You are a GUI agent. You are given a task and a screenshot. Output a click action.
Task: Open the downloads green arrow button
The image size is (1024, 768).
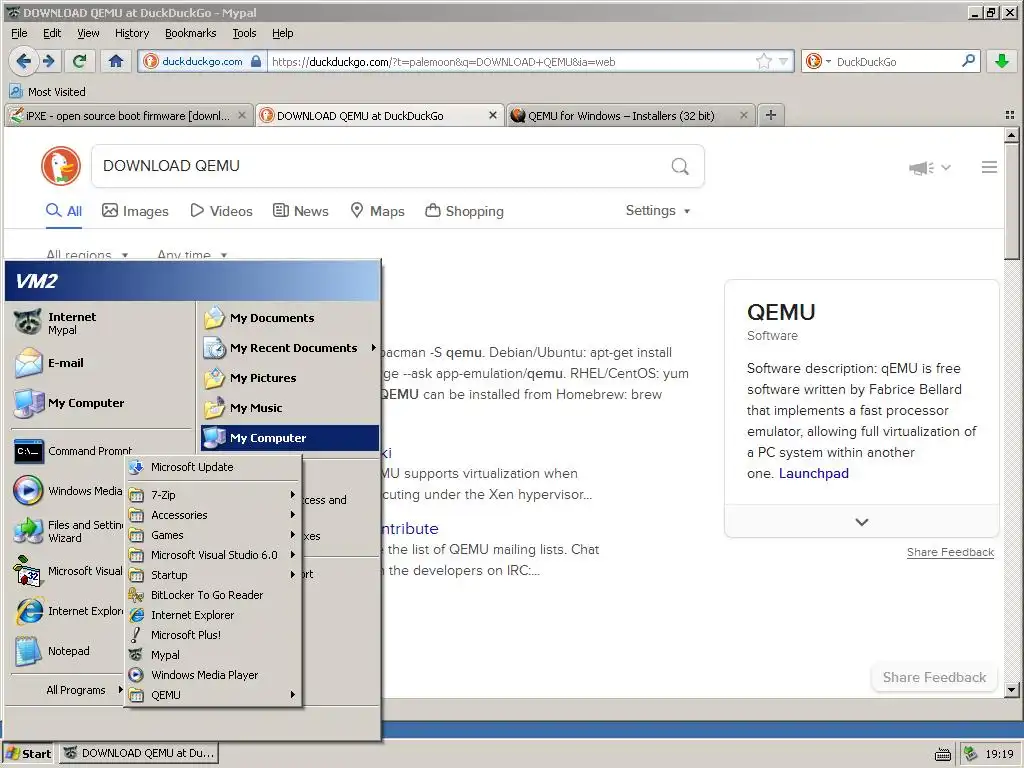pyautogui.click(x=1001, y=61)
